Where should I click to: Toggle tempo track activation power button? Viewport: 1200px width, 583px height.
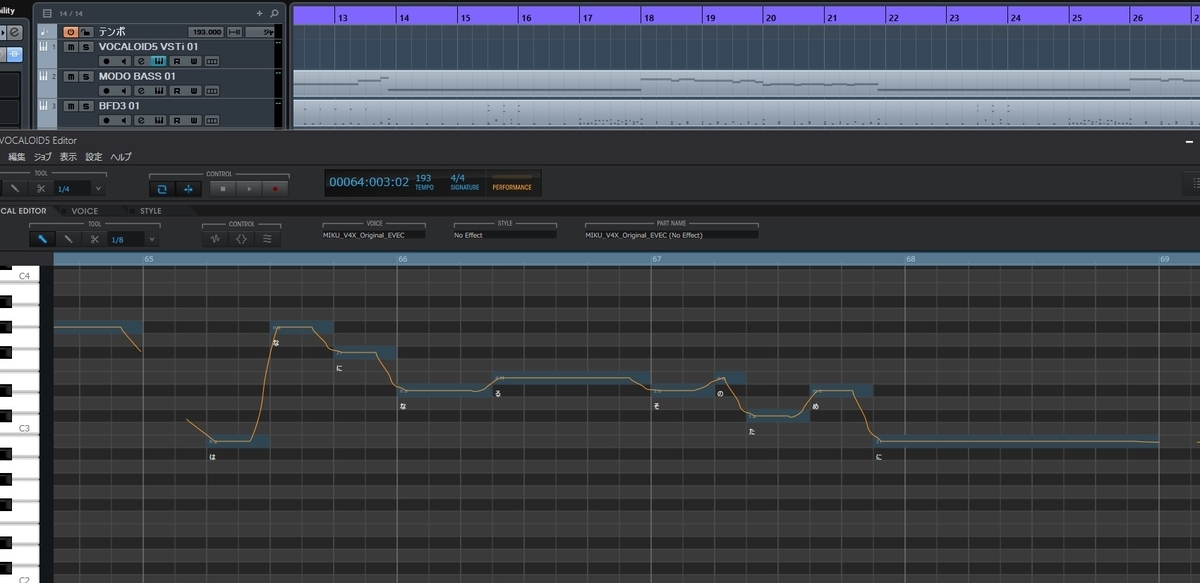tap(70, 32)
